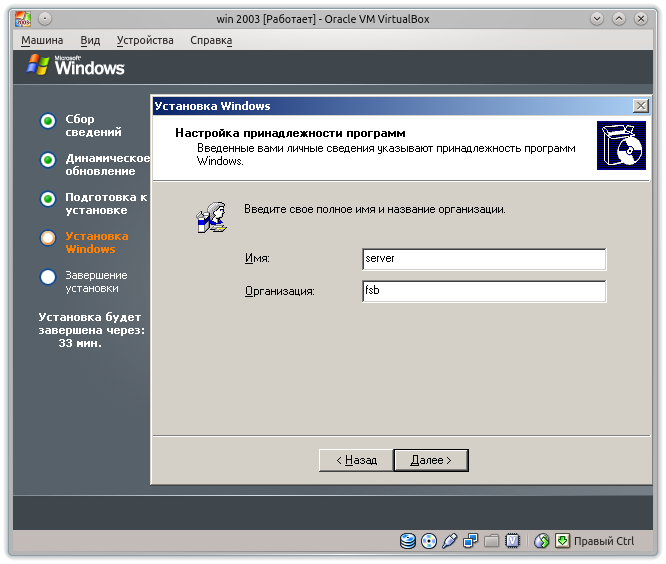Click the pin button in title bar
This screenshot has height=564, width=666.
pyautogui.click(x=45, y=19)
